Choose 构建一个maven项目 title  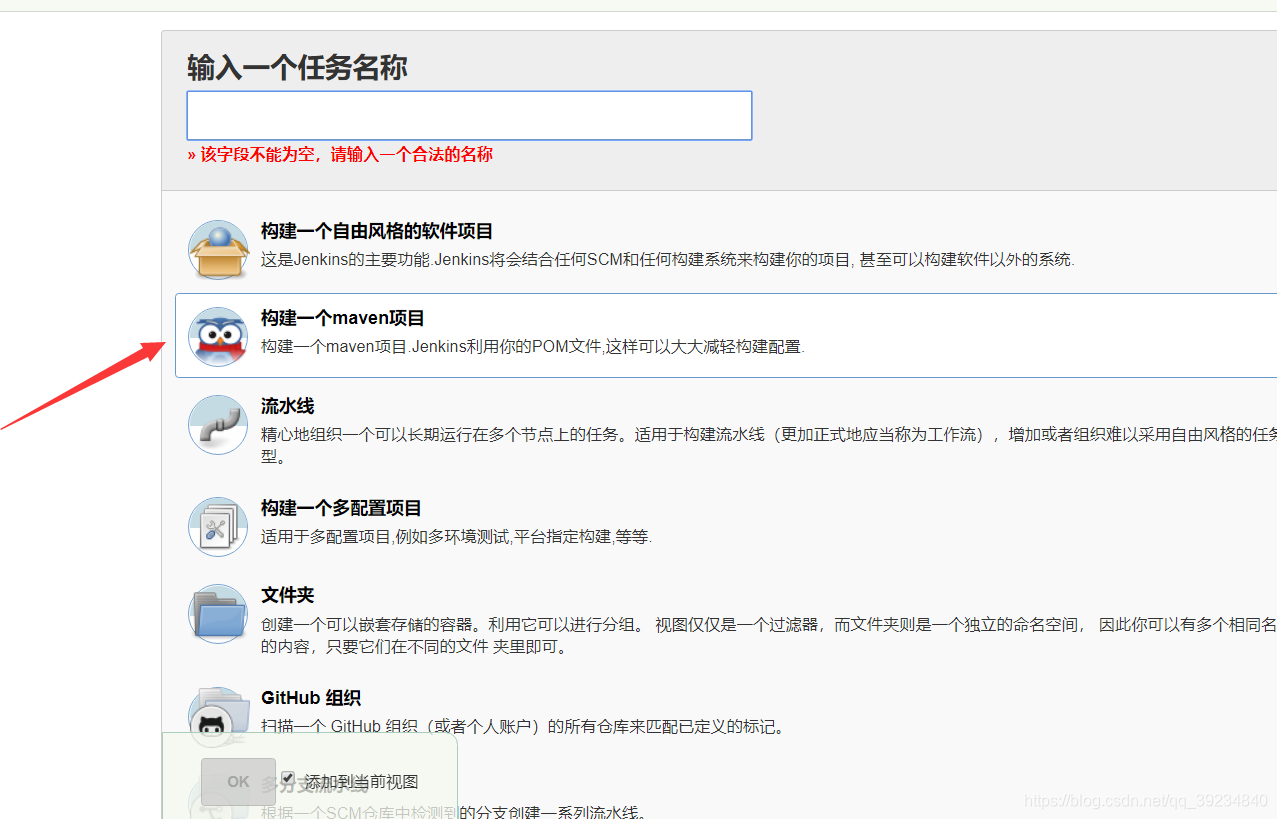click(343, 318)
